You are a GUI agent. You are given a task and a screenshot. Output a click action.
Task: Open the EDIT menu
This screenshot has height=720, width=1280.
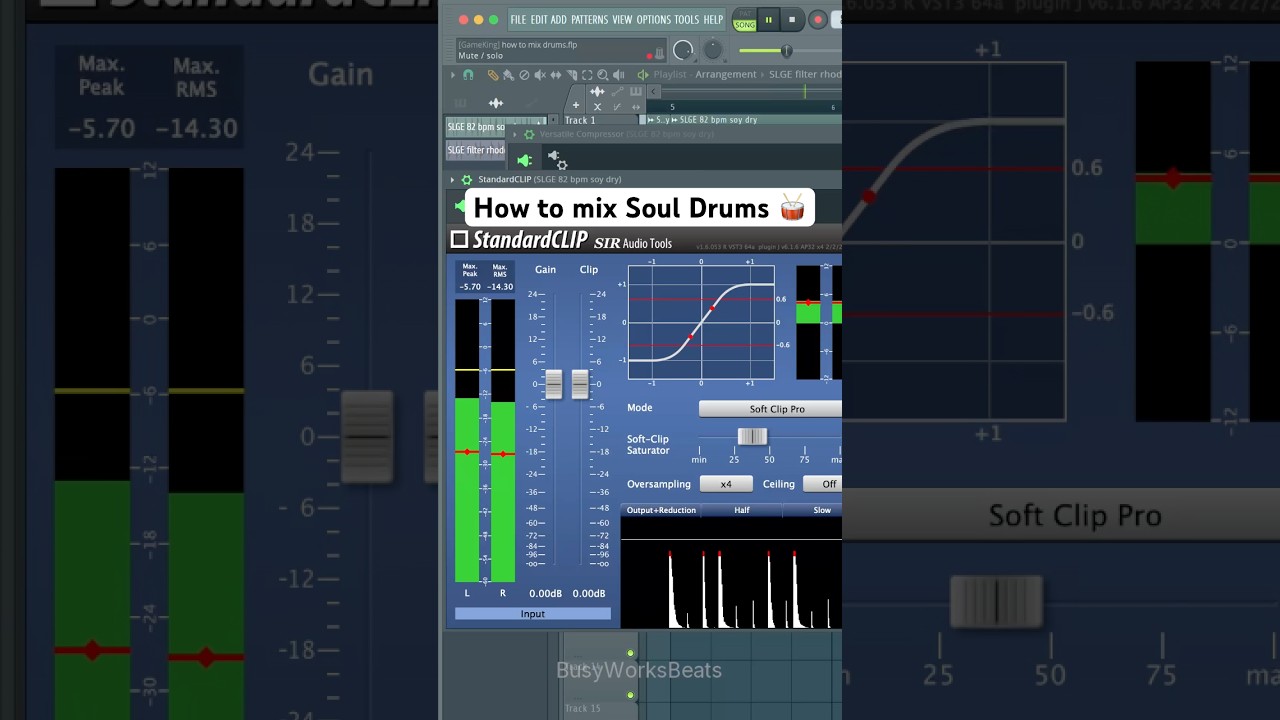tap(539, 20)
